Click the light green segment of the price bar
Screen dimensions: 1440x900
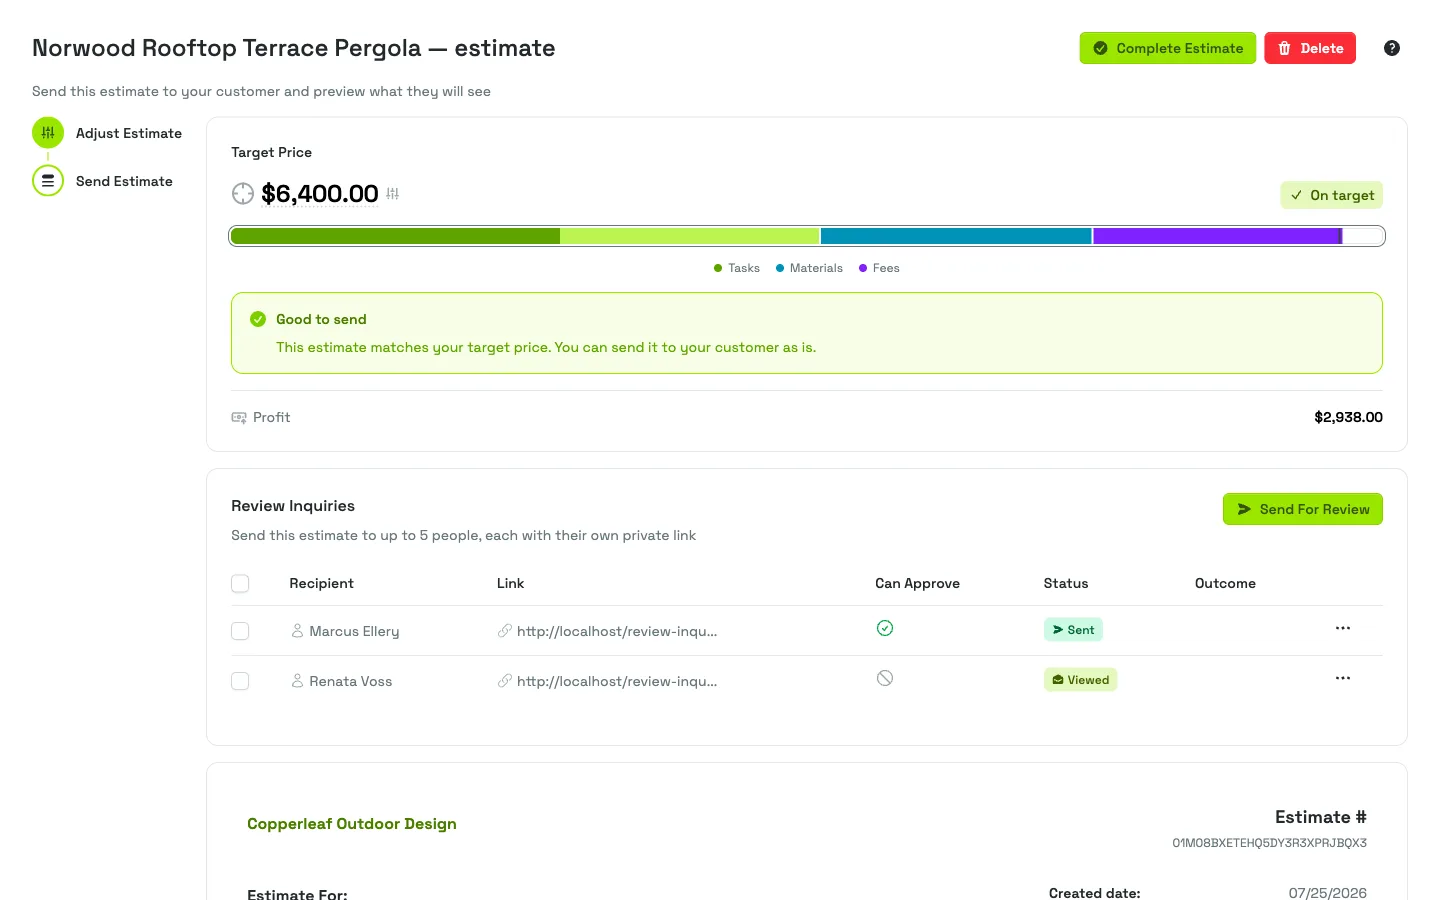click(690, 236)
